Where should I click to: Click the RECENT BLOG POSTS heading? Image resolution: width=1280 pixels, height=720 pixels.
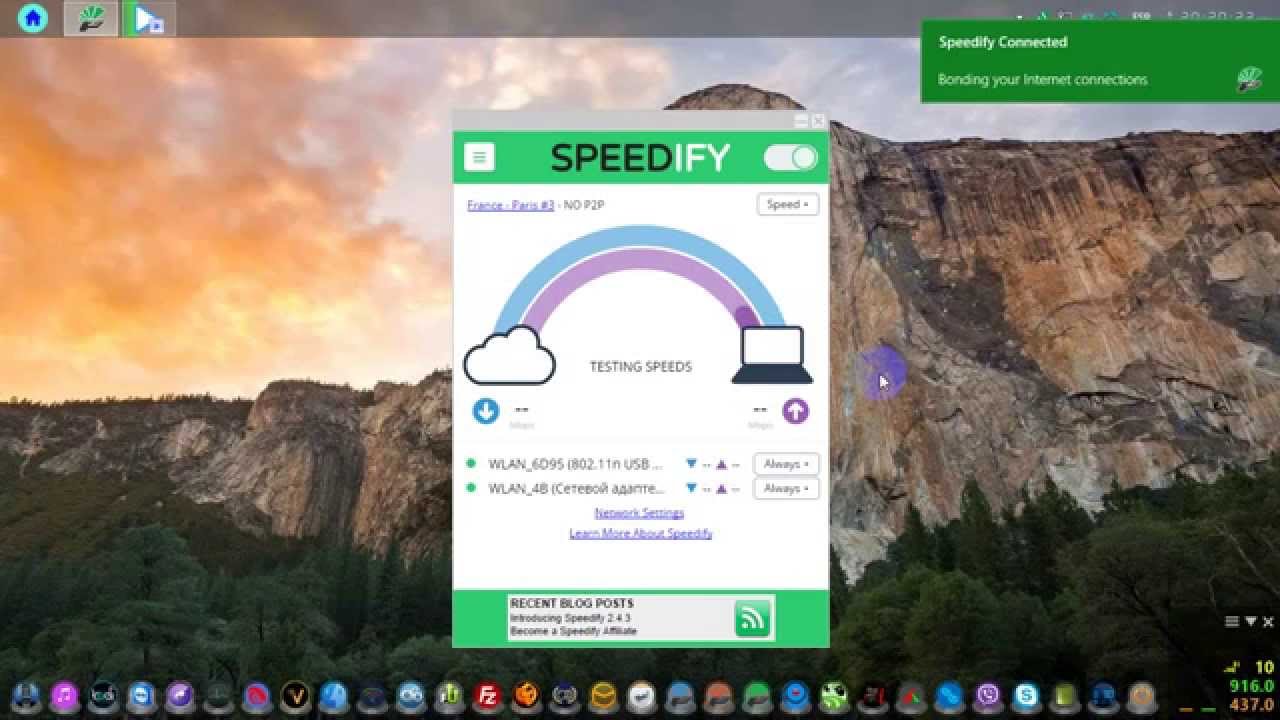pyautogui.click(x=571, y=603)
